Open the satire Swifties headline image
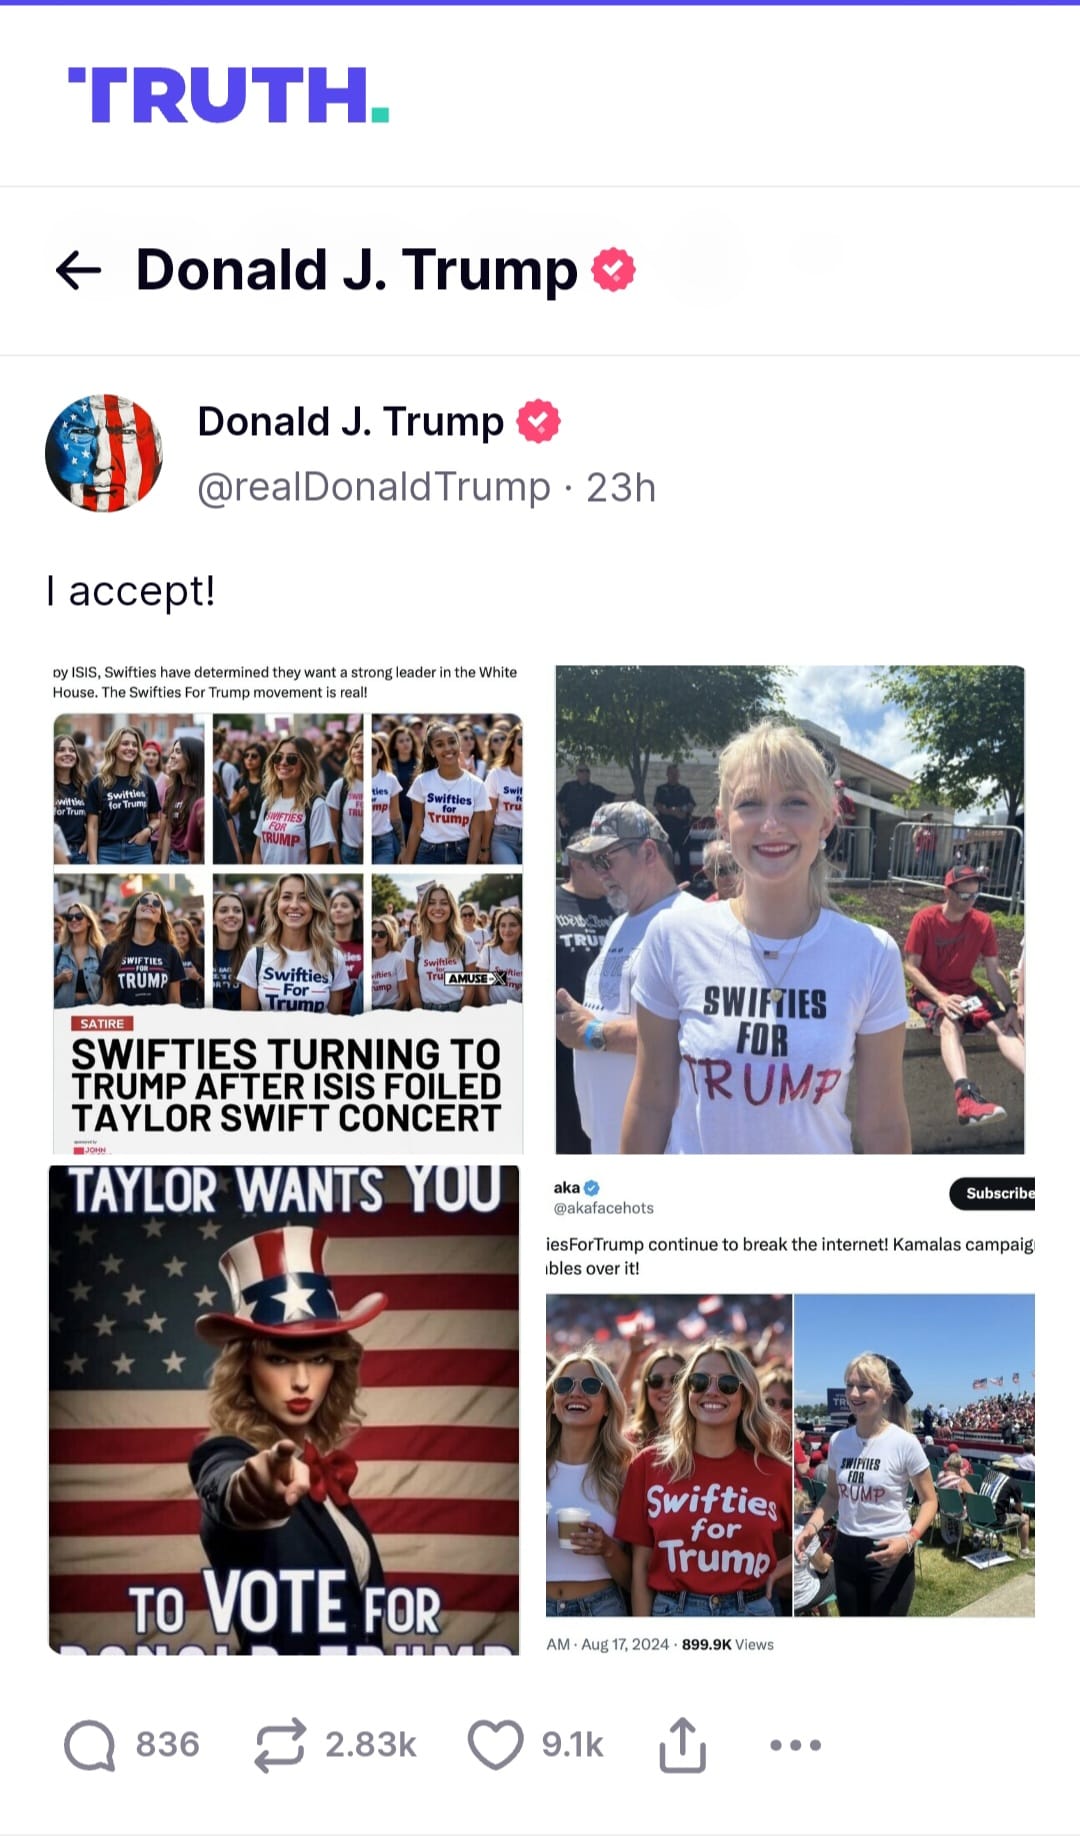The width and height of the screenshot is (1080, 1836). coord(288,908)
